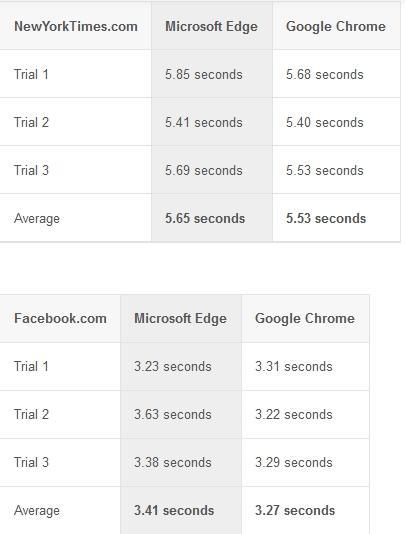This screenshot has height=534, width=405.
Task: Click the NewYorkTimes.com table header
Action: [76, 27]
